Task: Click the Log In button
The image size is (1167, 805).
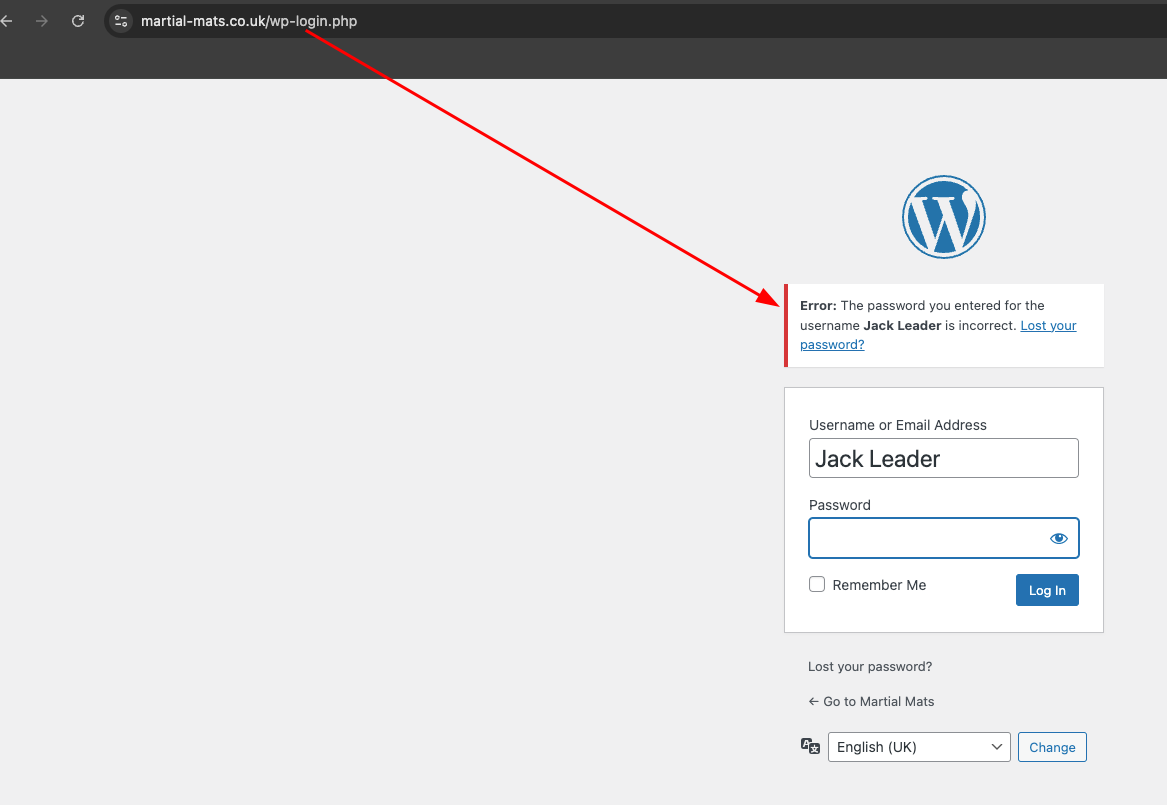Action: point(1047,590)
